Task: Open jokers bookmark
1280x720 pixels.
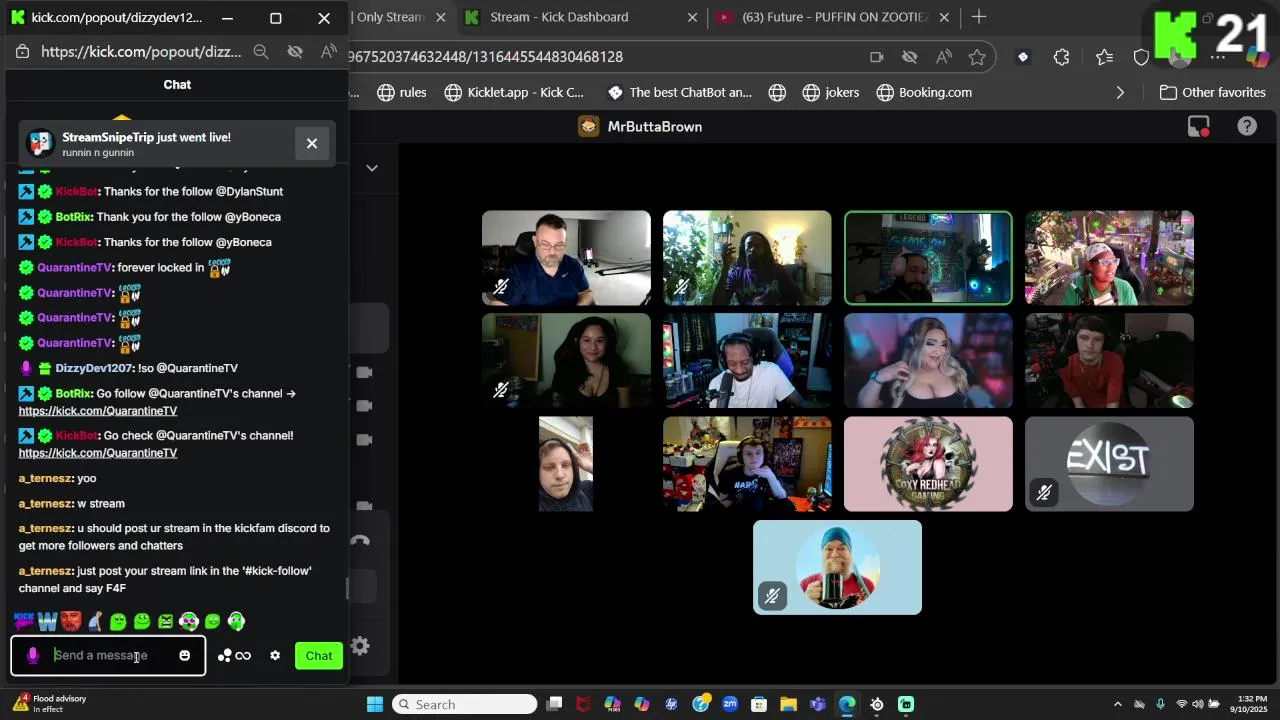Action: pyautogui.click(x=831, y=92)
